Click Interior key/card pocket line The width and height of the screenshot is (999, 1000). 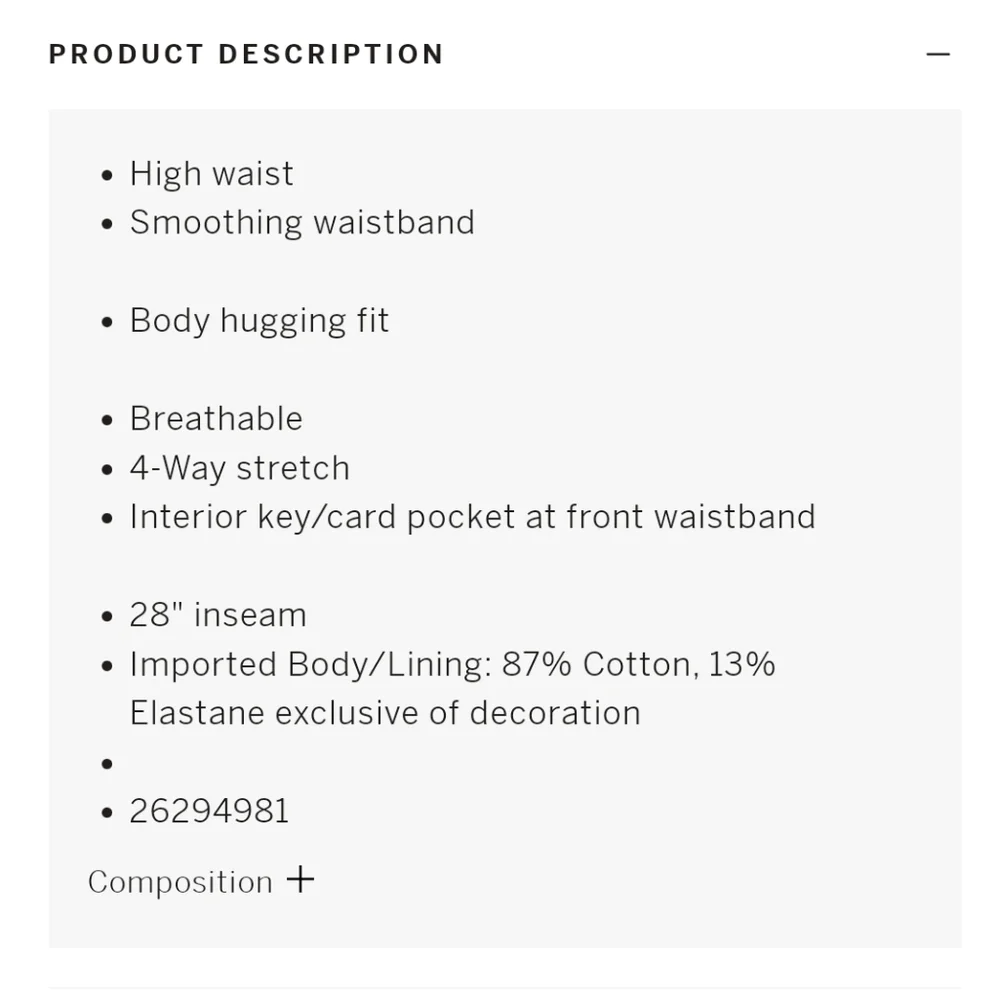473,517
